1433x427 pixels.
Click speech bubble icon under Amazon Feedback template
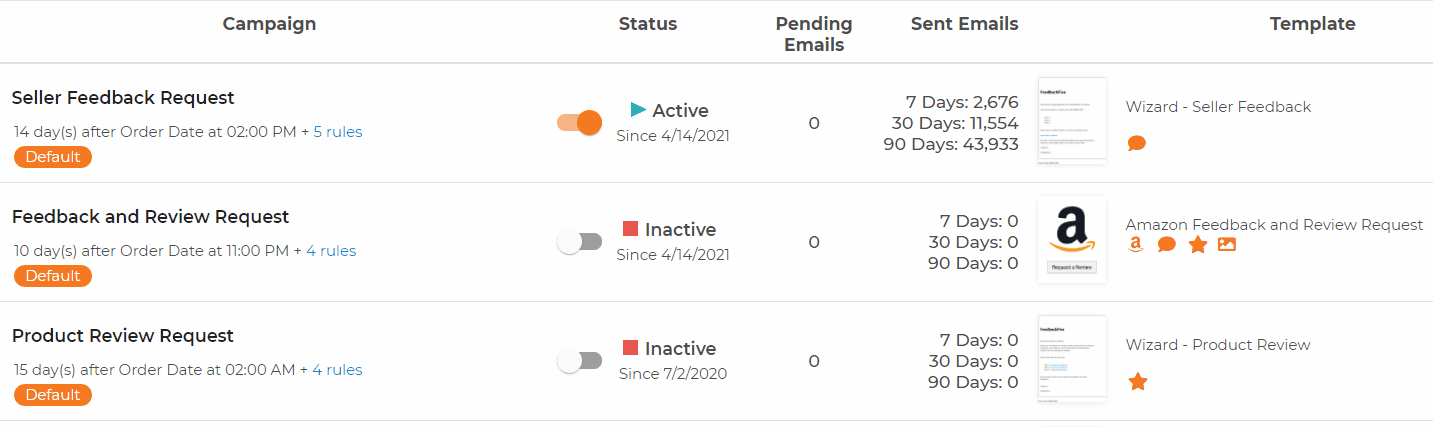point(1166,244)
